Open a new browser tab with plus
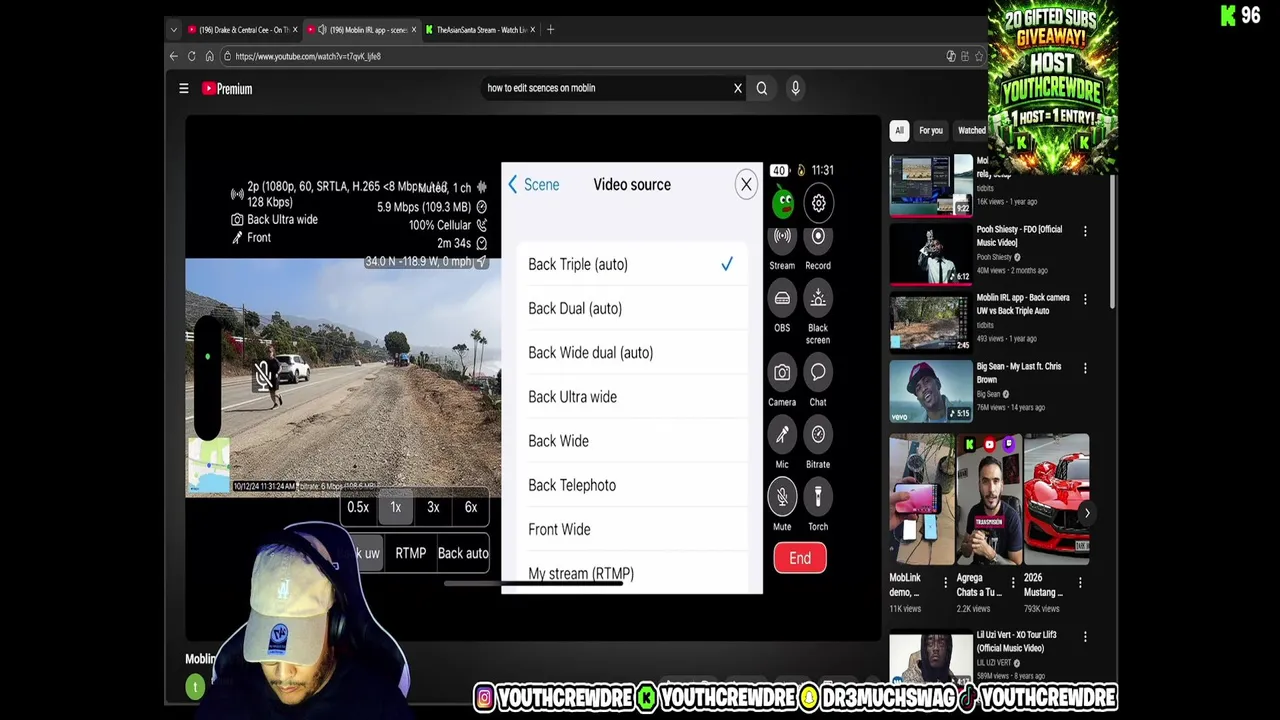 click(550, 30)
